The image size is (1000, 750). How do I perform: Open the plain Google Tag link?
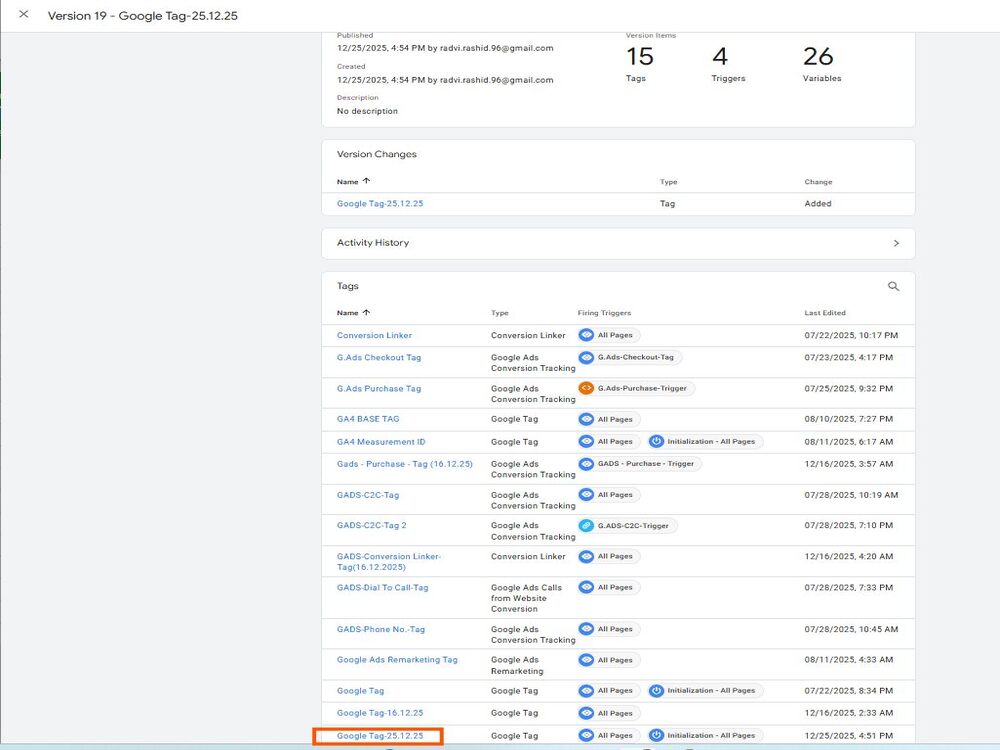tap(360, 691)
